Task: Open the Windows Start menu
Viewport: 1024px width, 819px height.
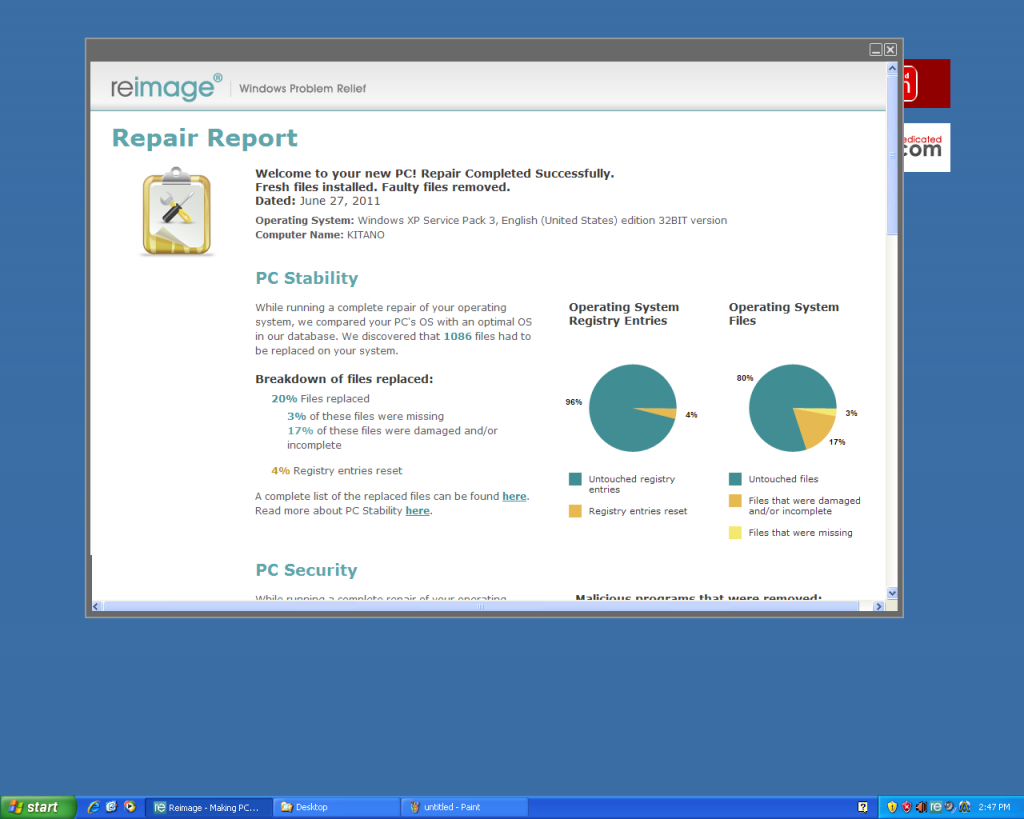Action: click(x=38, y=807)
